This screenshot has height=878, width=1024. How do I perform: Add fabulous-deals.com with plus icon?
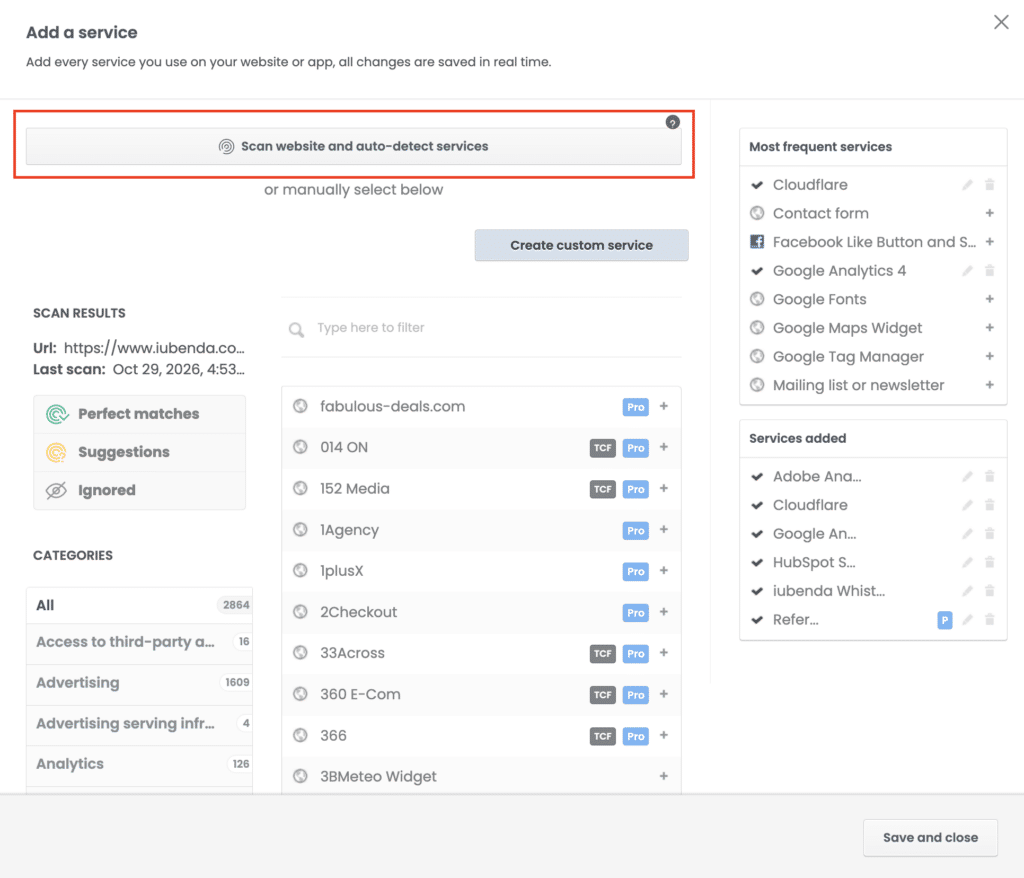(664, 406)
